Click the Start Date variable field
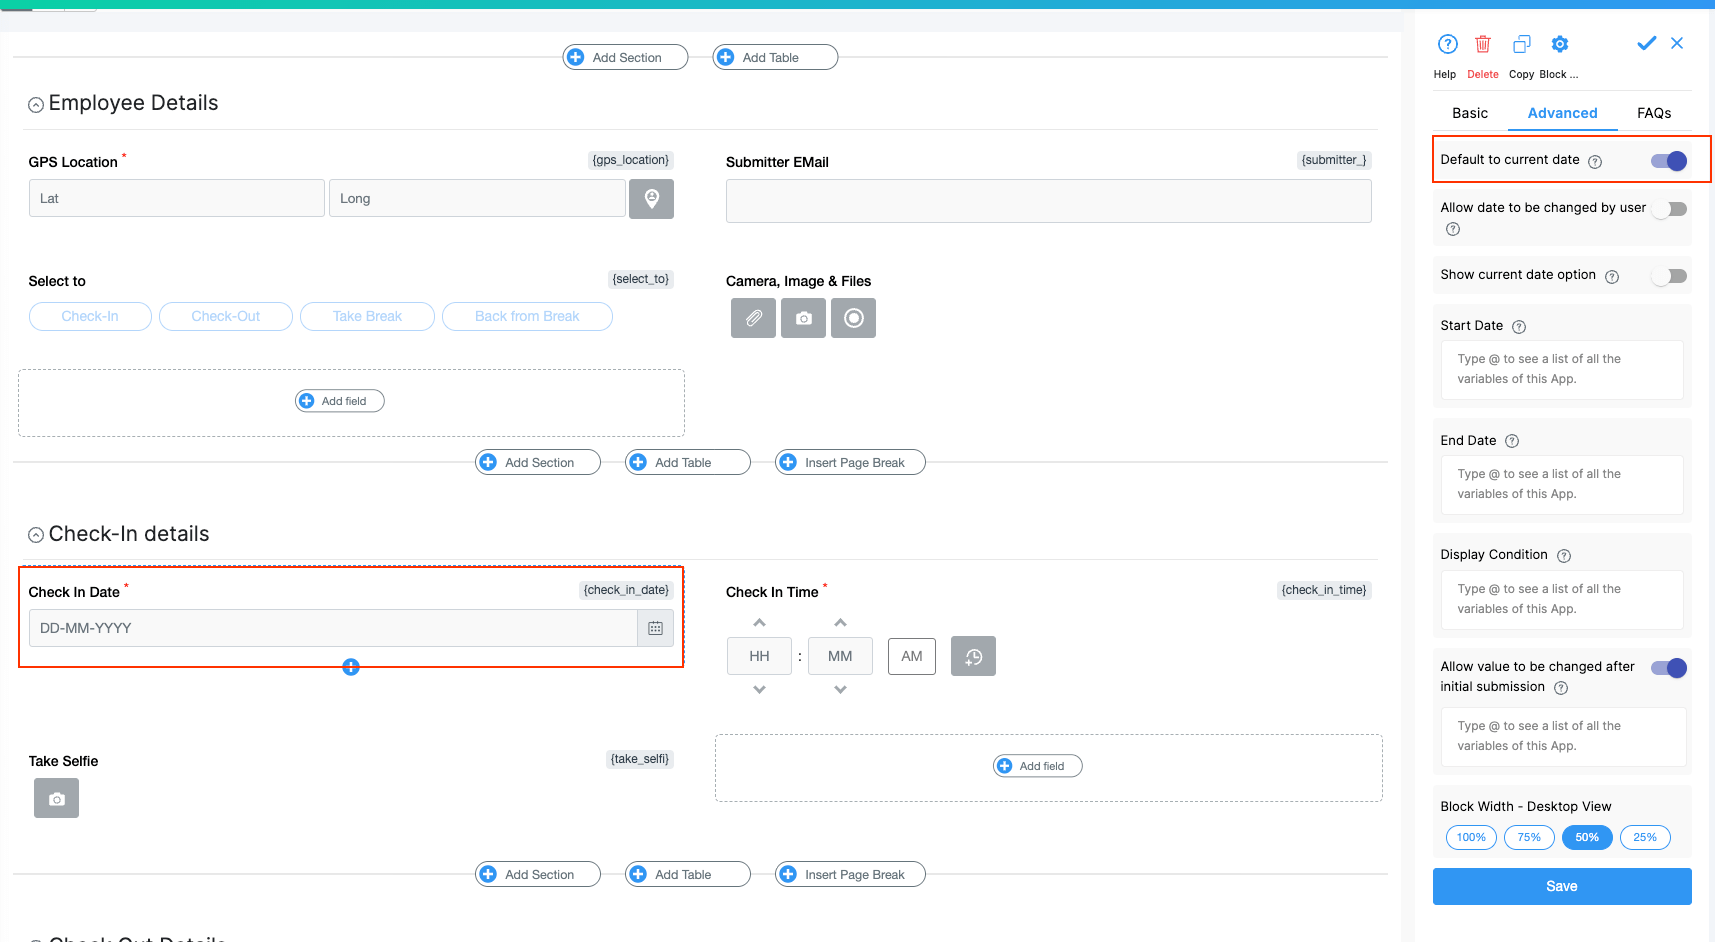1715x942 pixels. (x=1562, y=370)
